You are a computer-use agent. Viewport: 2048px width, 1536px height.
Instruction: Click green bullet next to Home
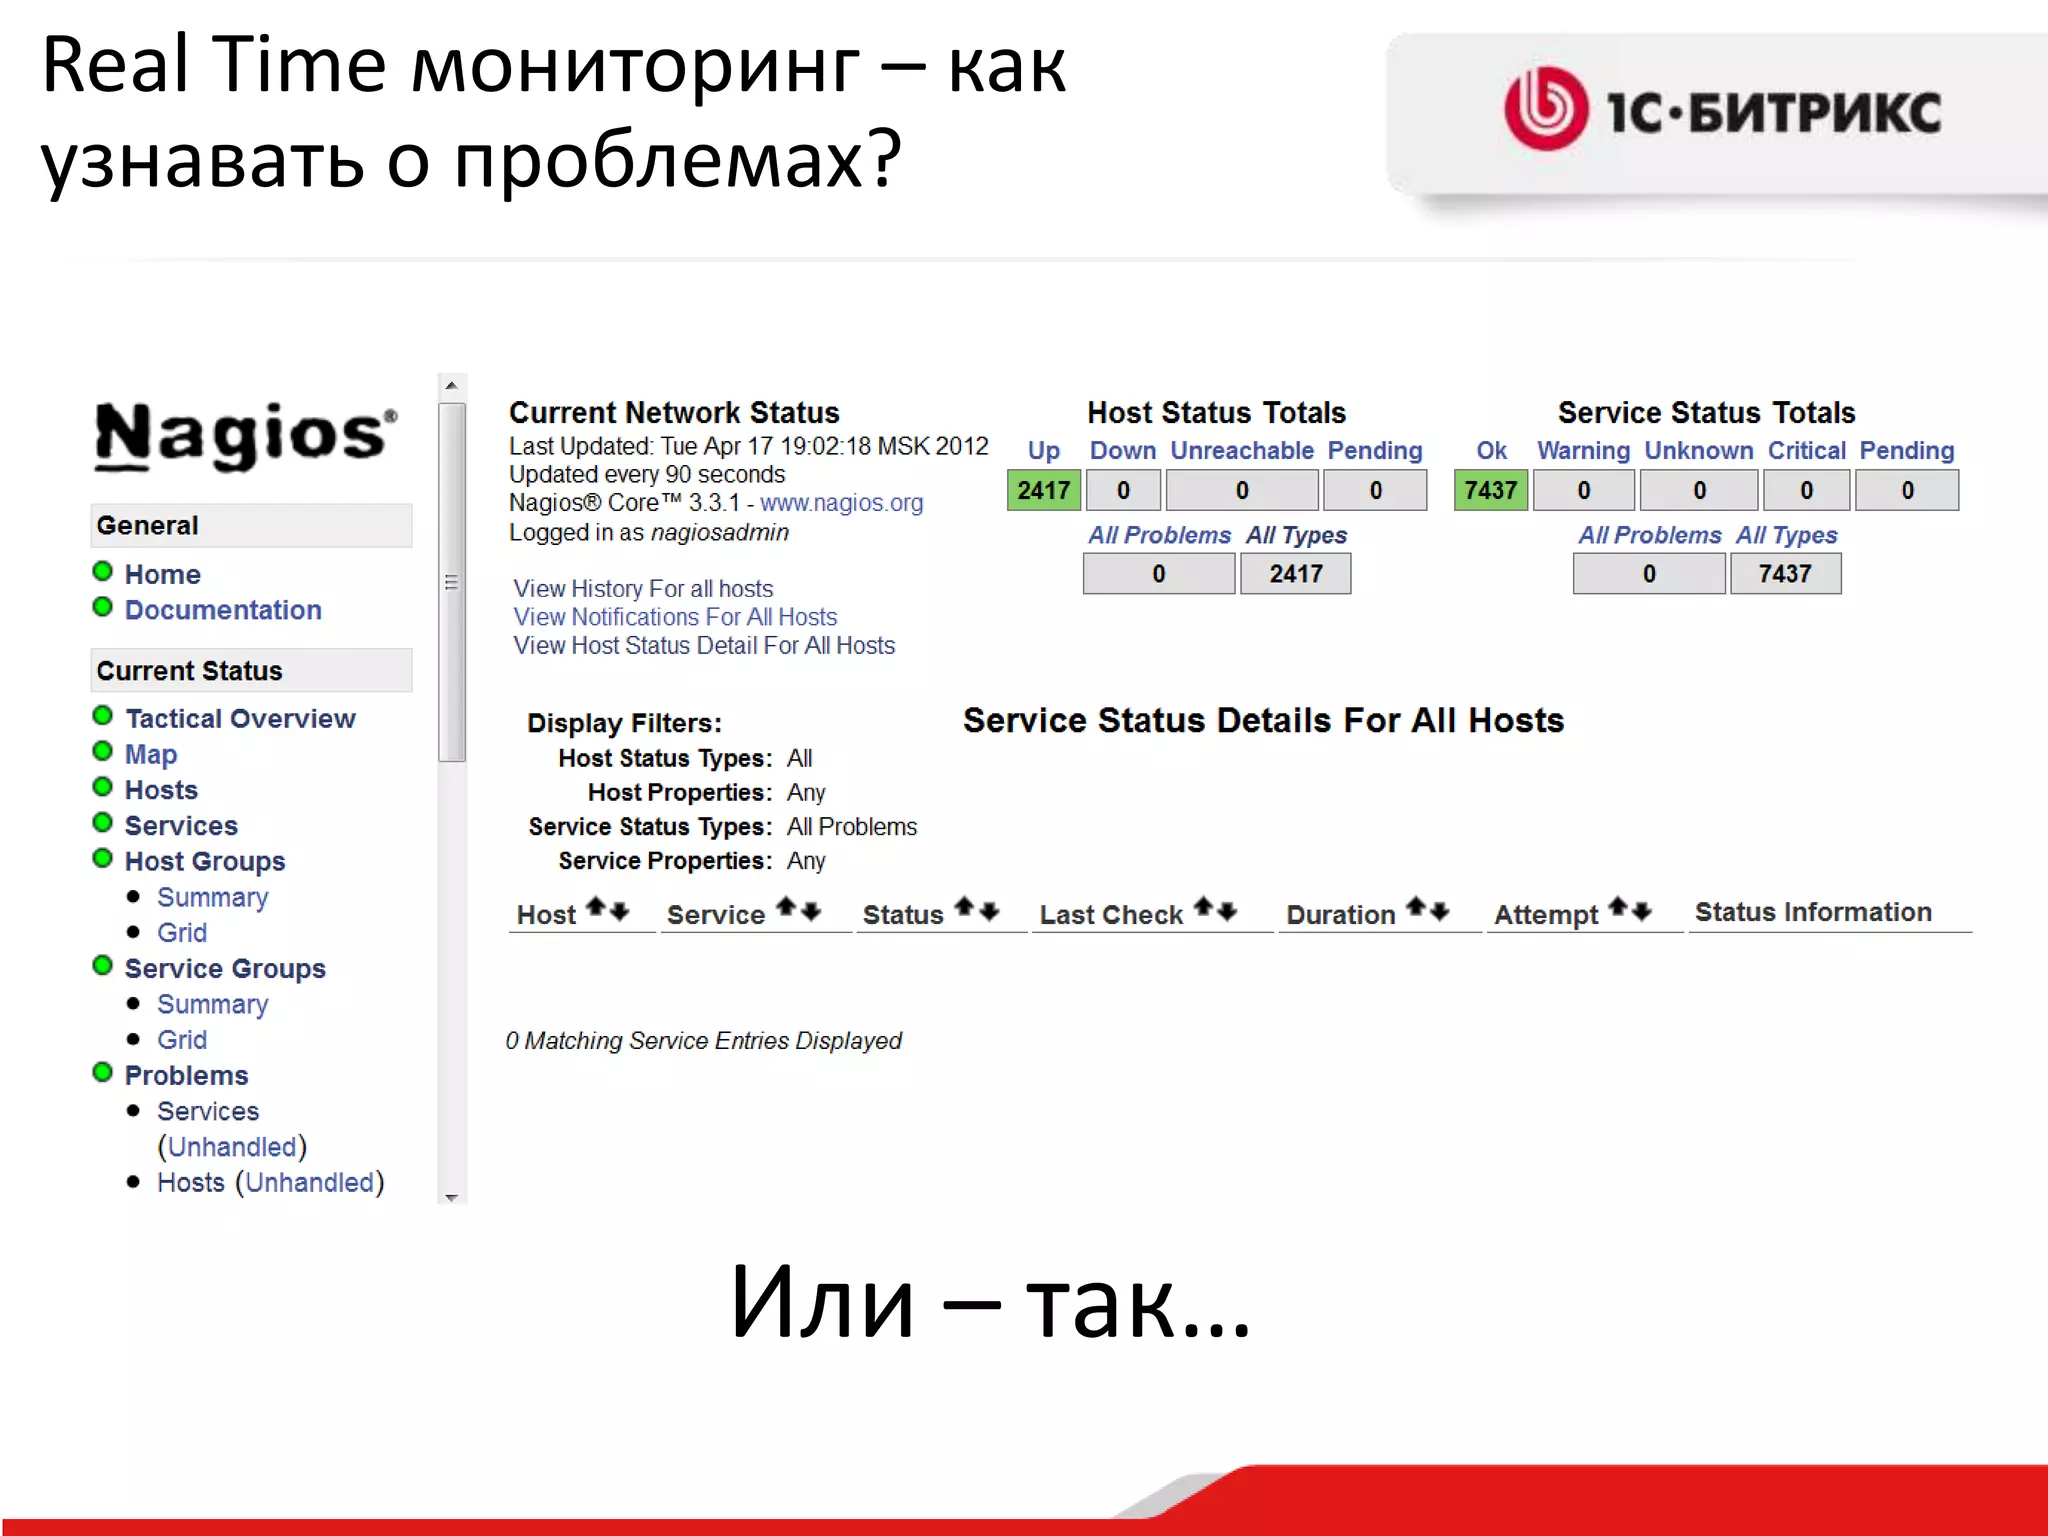coord(102,571)
